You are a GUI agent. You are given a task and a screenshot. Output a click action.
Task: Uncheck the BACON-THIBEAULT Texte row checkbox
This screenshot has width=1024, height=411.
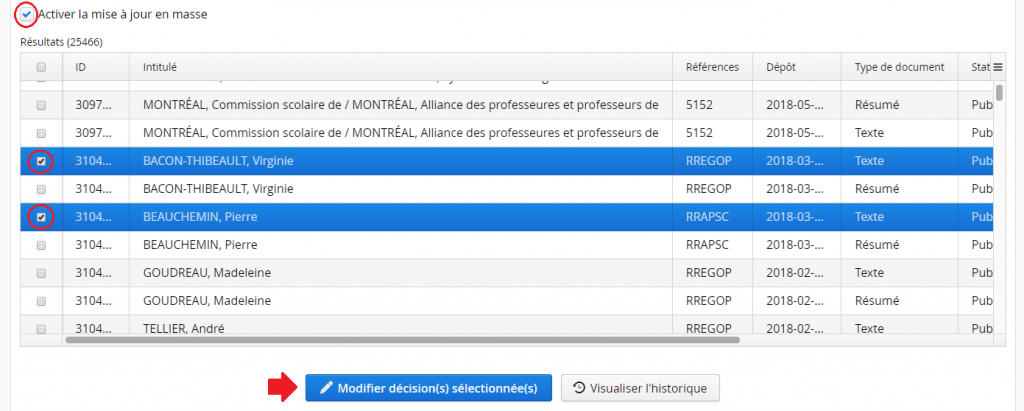41,161
